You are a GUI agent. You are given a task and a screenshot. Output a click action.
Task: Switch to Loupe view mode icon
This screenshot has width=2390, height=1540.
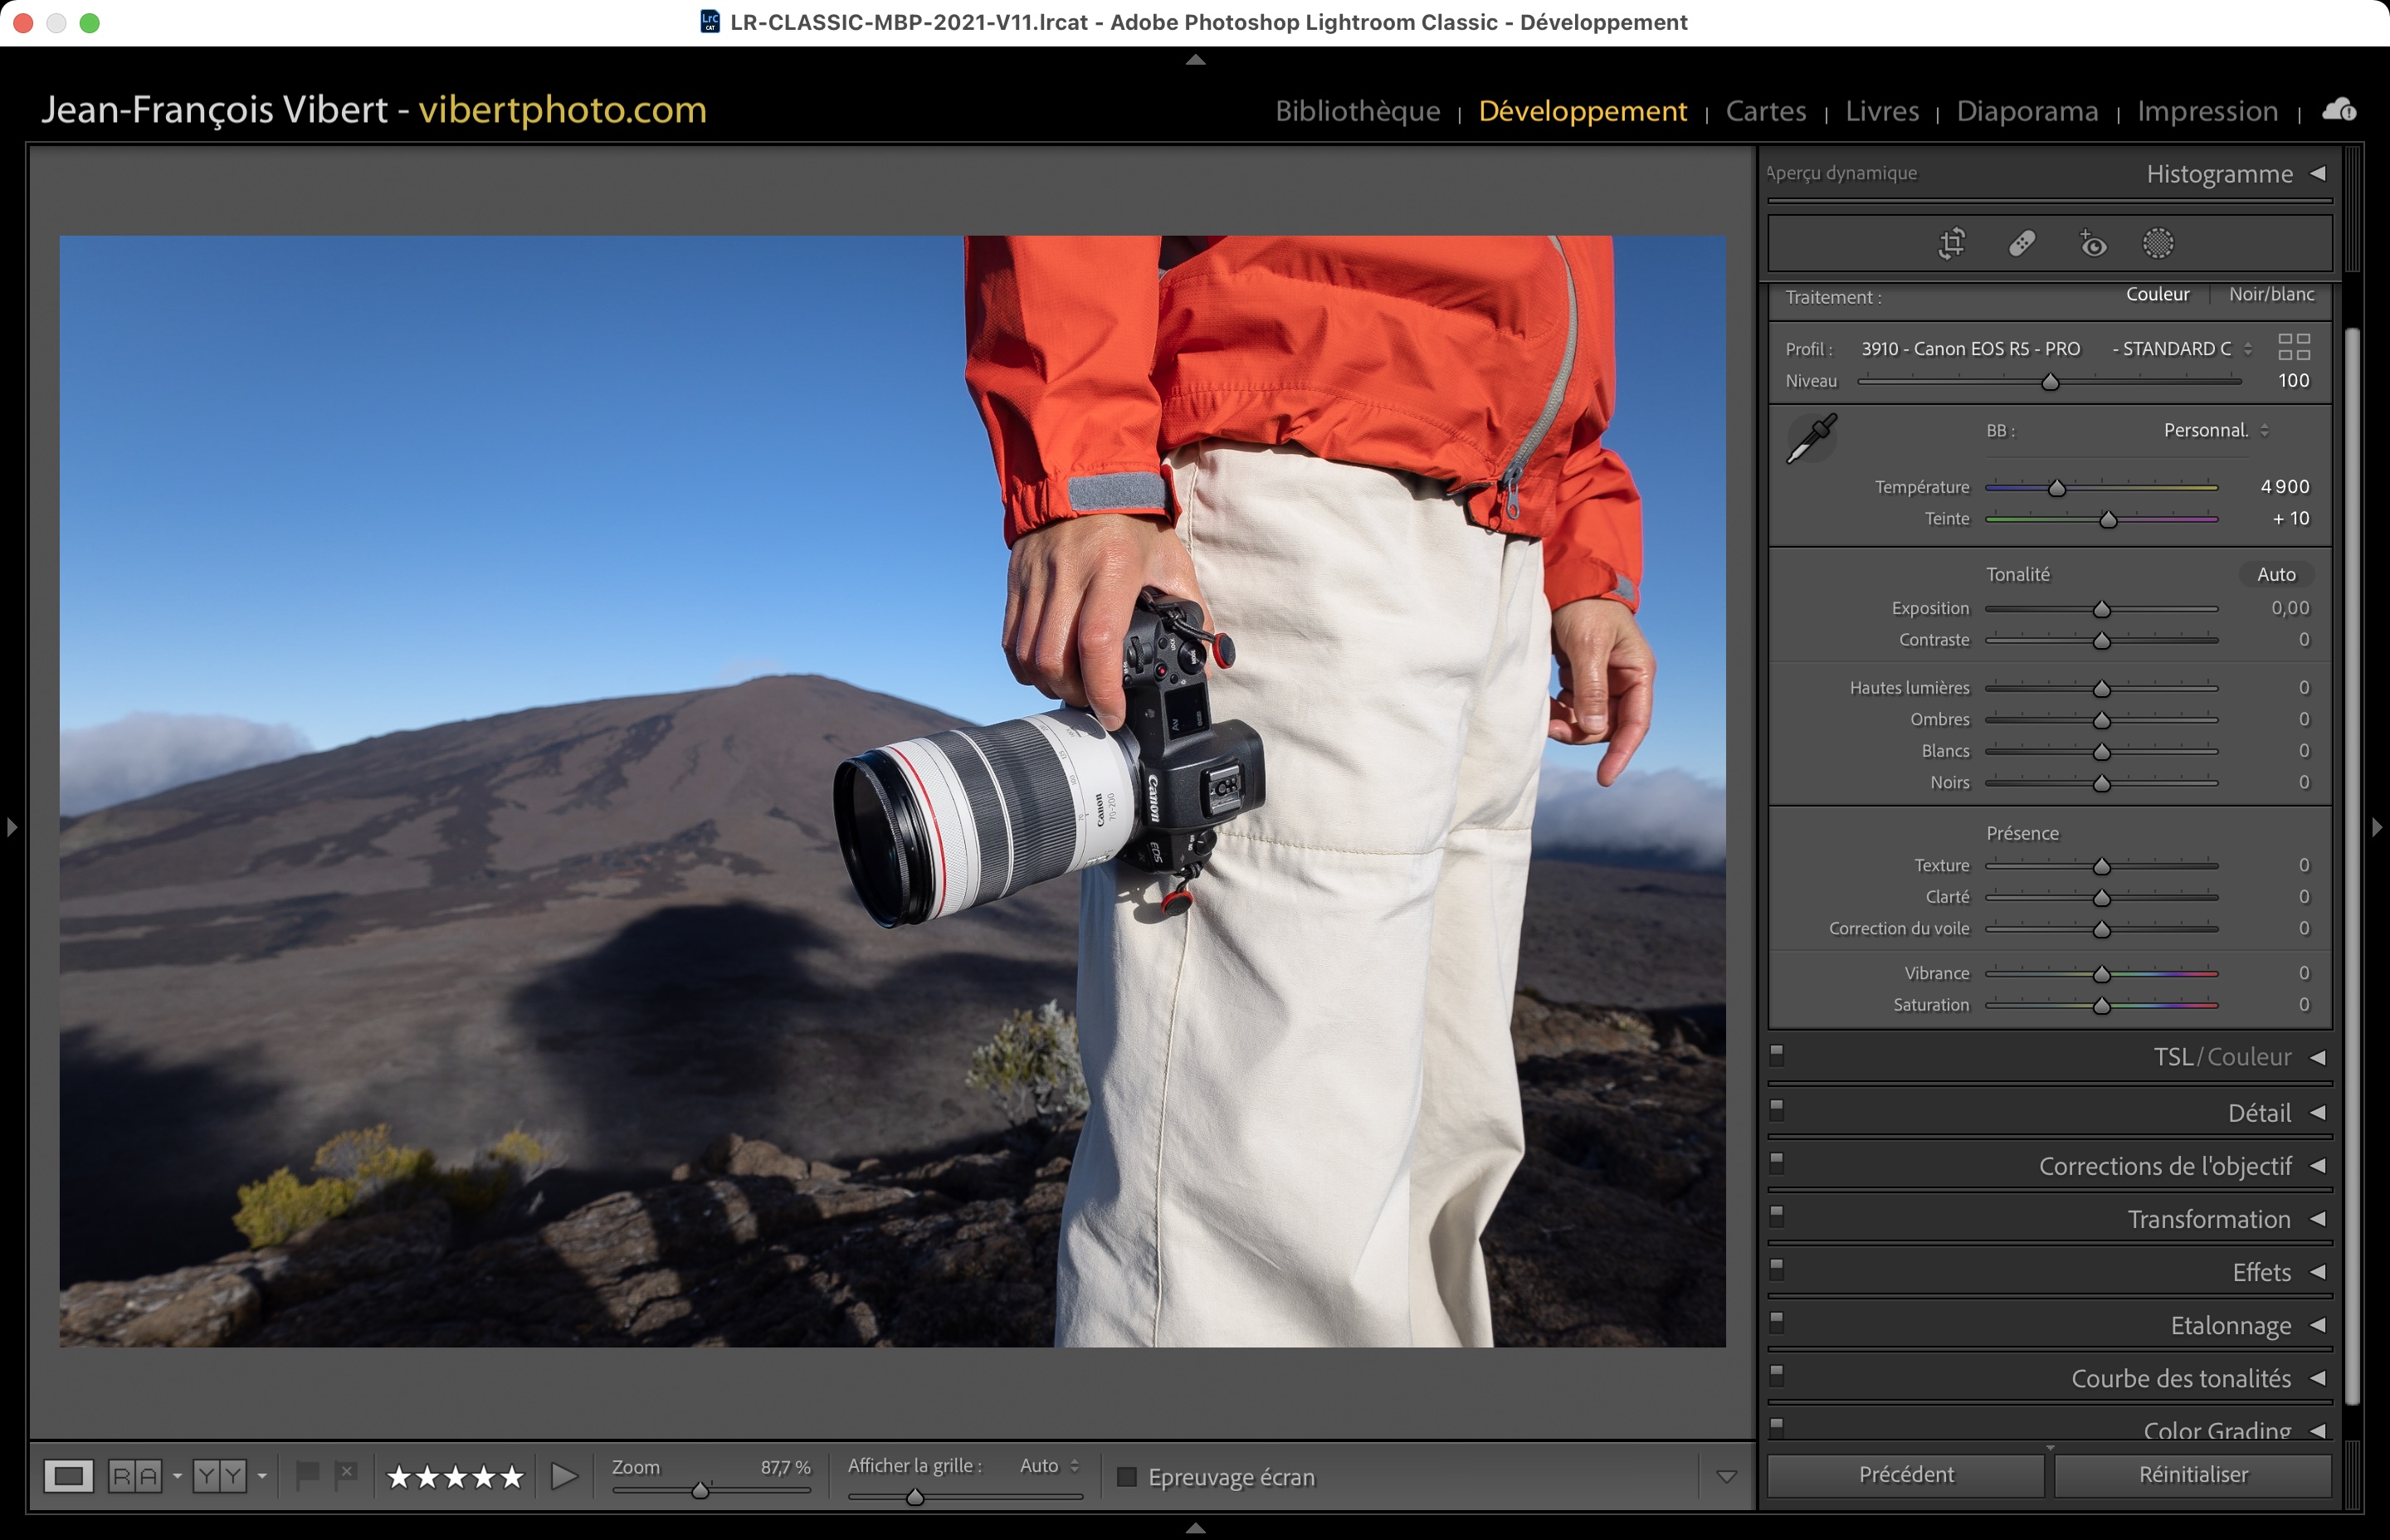(x=69, y=1476)
